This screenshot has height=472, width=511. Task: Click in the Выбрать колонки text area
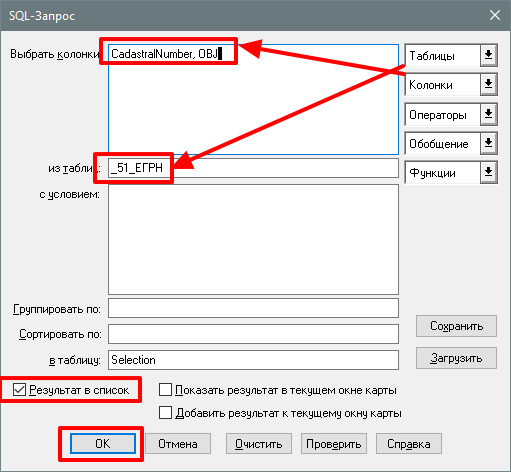[x=253, y=99]
